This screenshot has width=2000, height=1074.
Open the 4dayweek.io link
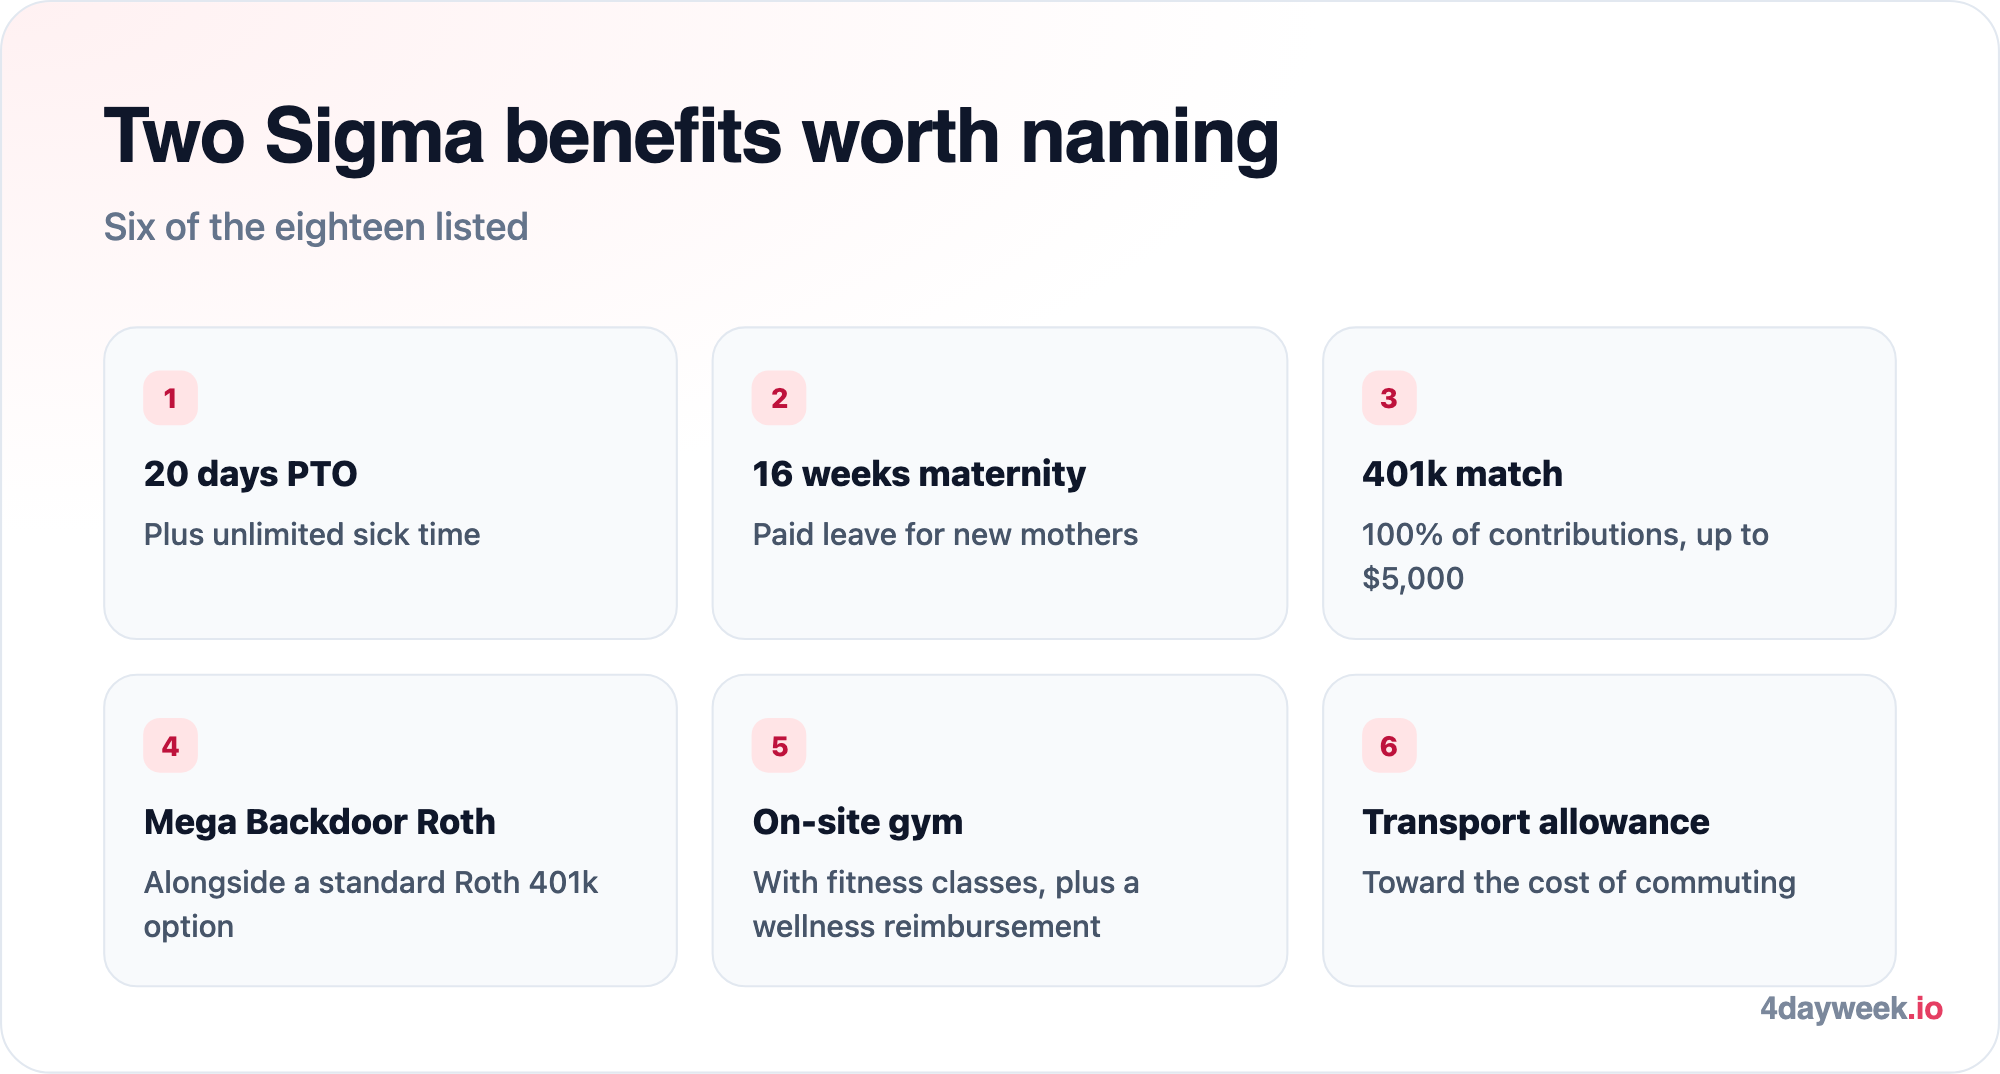(x=1851, y=1008)
